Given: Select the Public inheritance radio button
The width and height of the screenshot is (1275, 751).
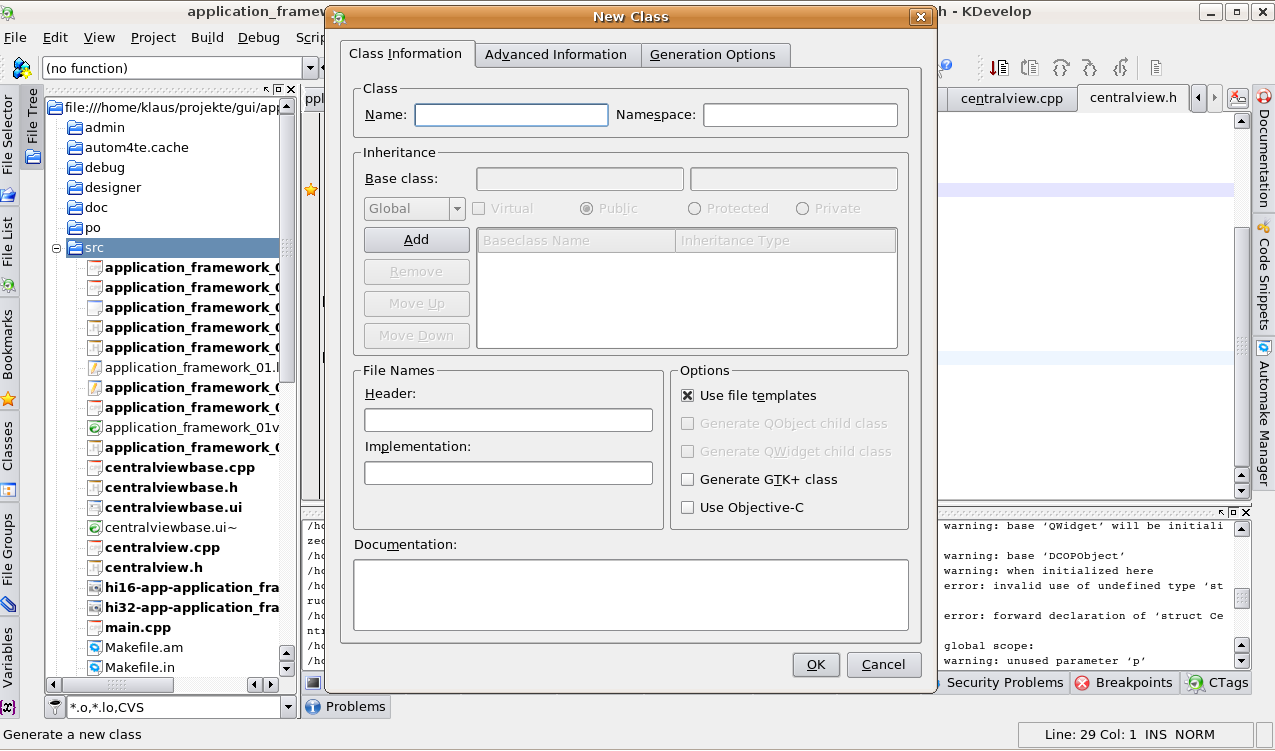Looking at the screenshot, I should (x=586, y=208).
